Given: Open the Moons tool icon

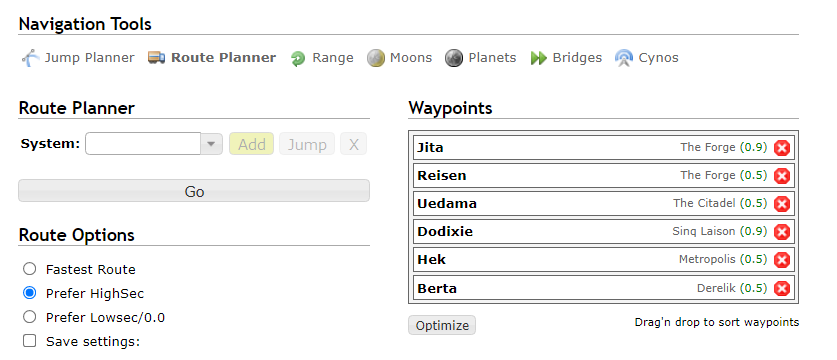Looking at the screenshot, I should [x=376, y=58].
